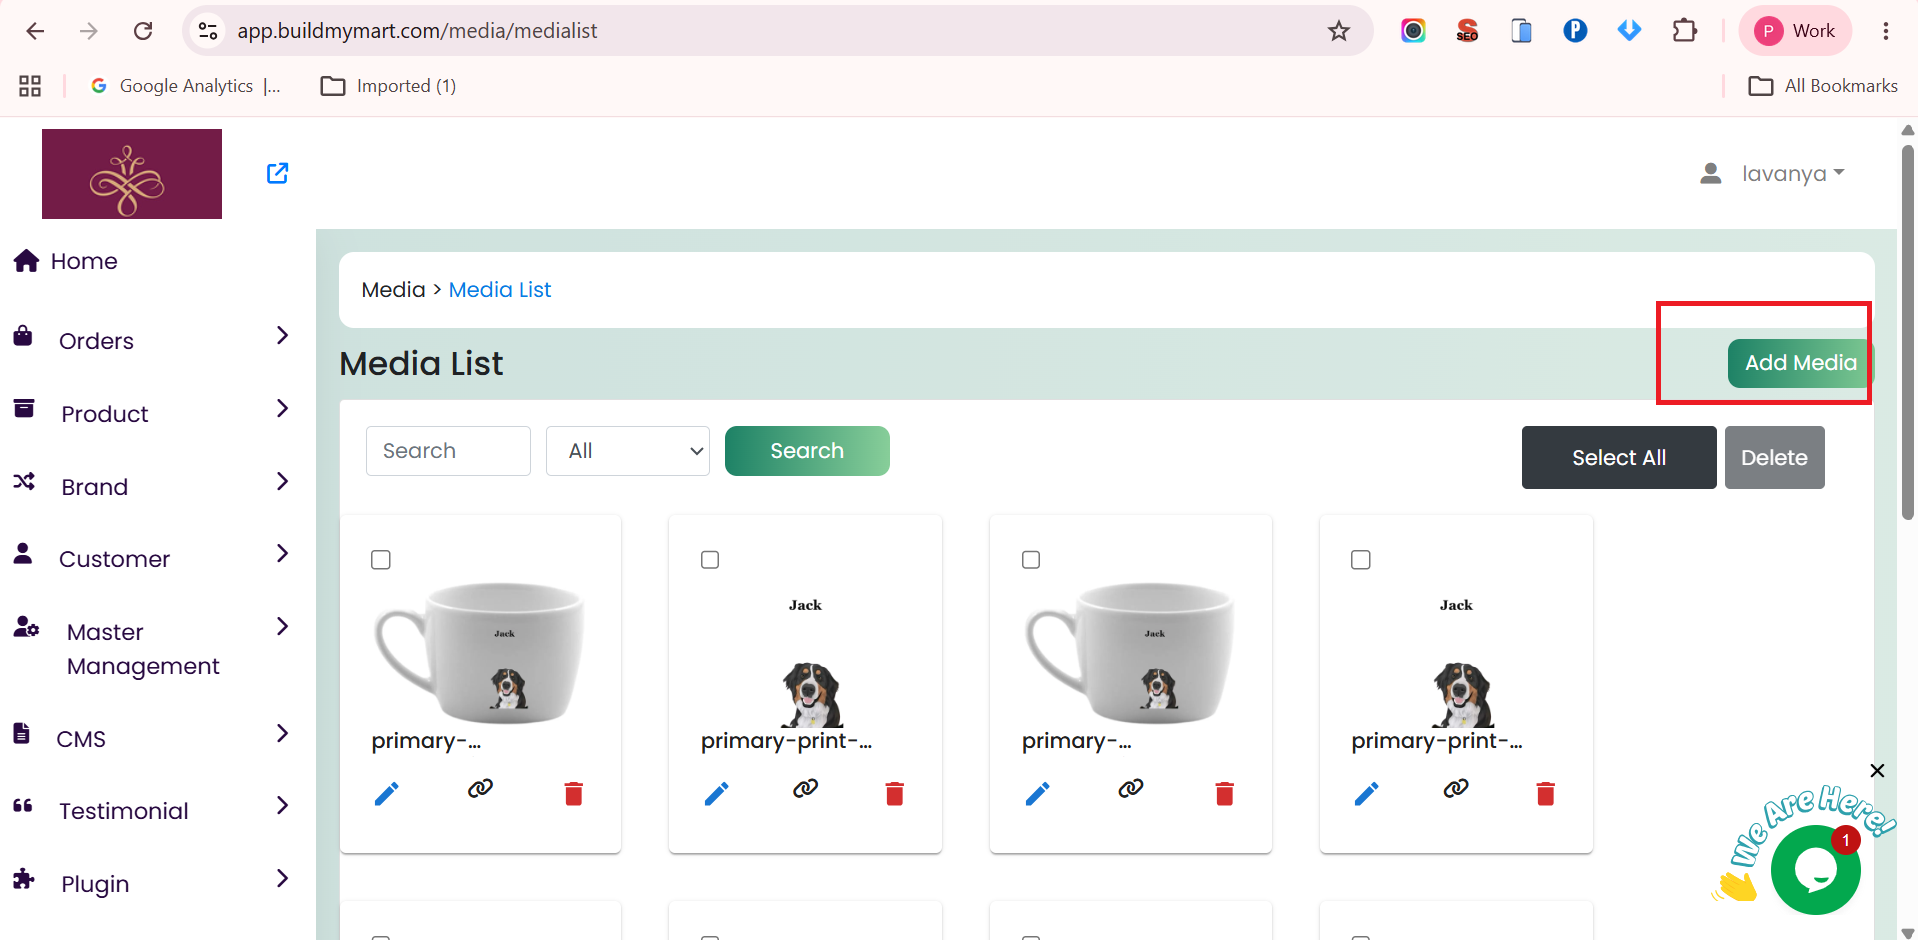Focus the Search text field

click(448, 451)
